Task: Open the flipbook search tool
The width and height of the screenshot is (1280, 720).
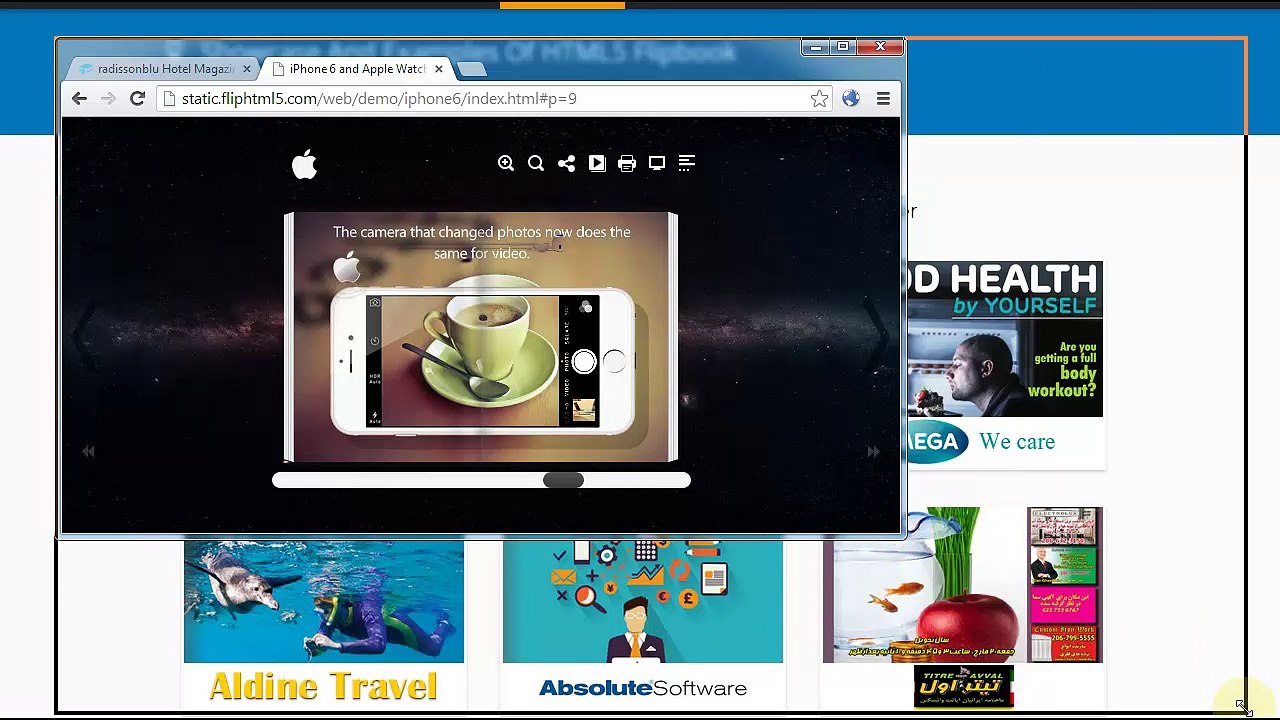Action: click(x=536, y=163)
